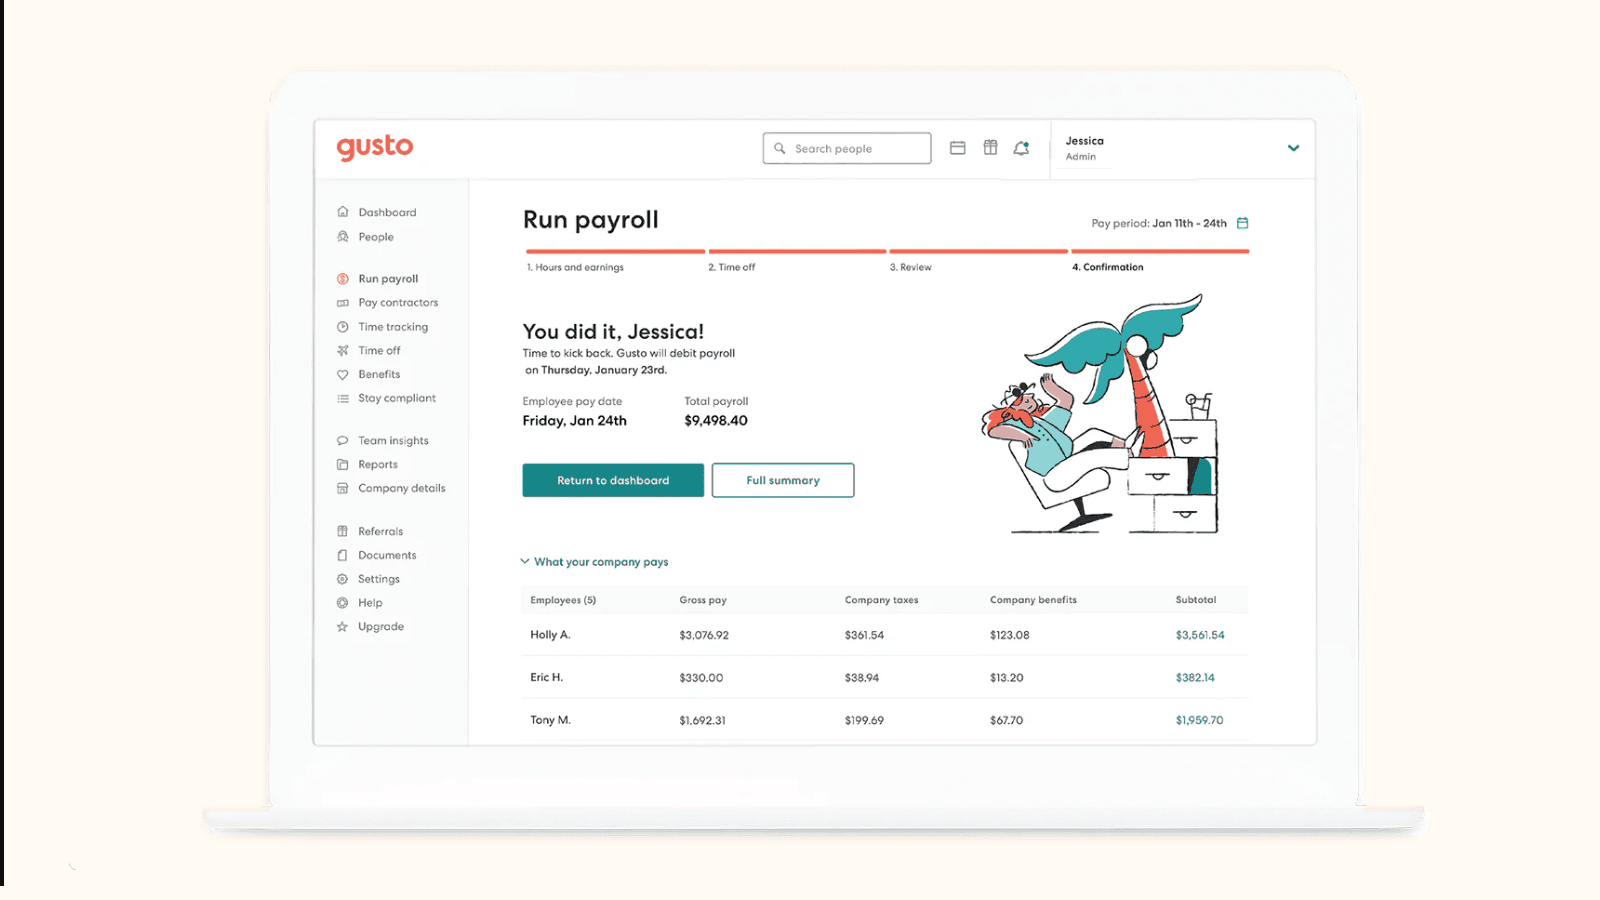Open the calendar icon near the search bar
1600x900 pixels.
(957, 147)
